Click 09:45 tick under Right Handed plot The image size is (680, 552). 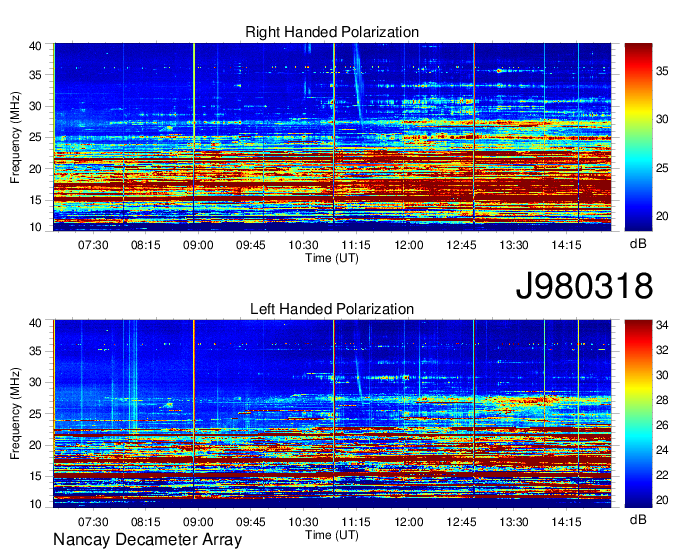pos(251,245)
